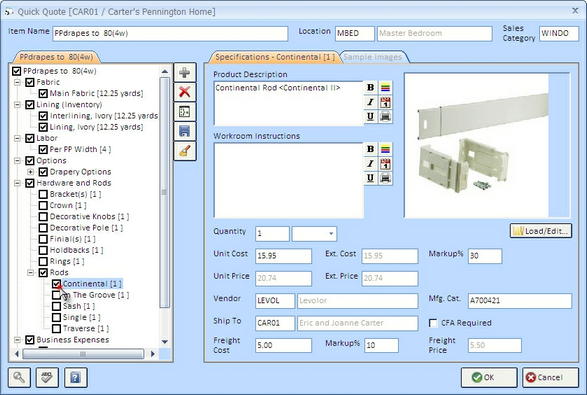This screenshot has width=587, height=395.
Task: Click the Continental rod product image
Action: click(x=477, y=145)
